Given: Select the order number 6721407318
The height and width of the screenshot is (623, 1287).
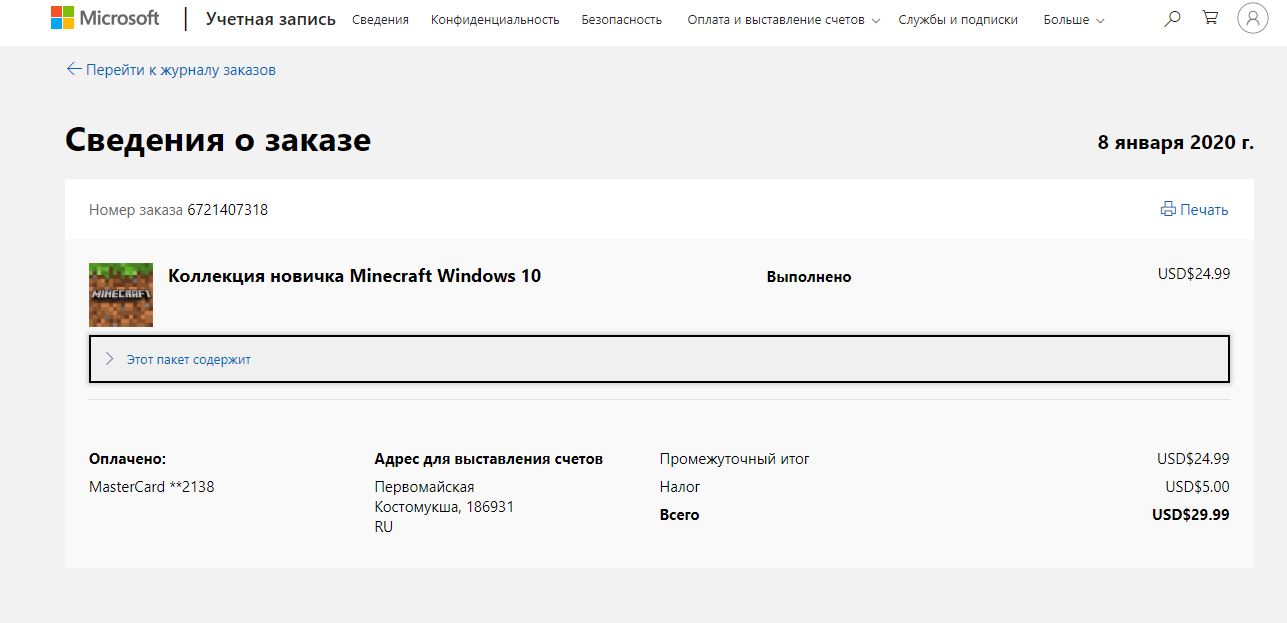Looking at the screenshot, I should (228, 210).
